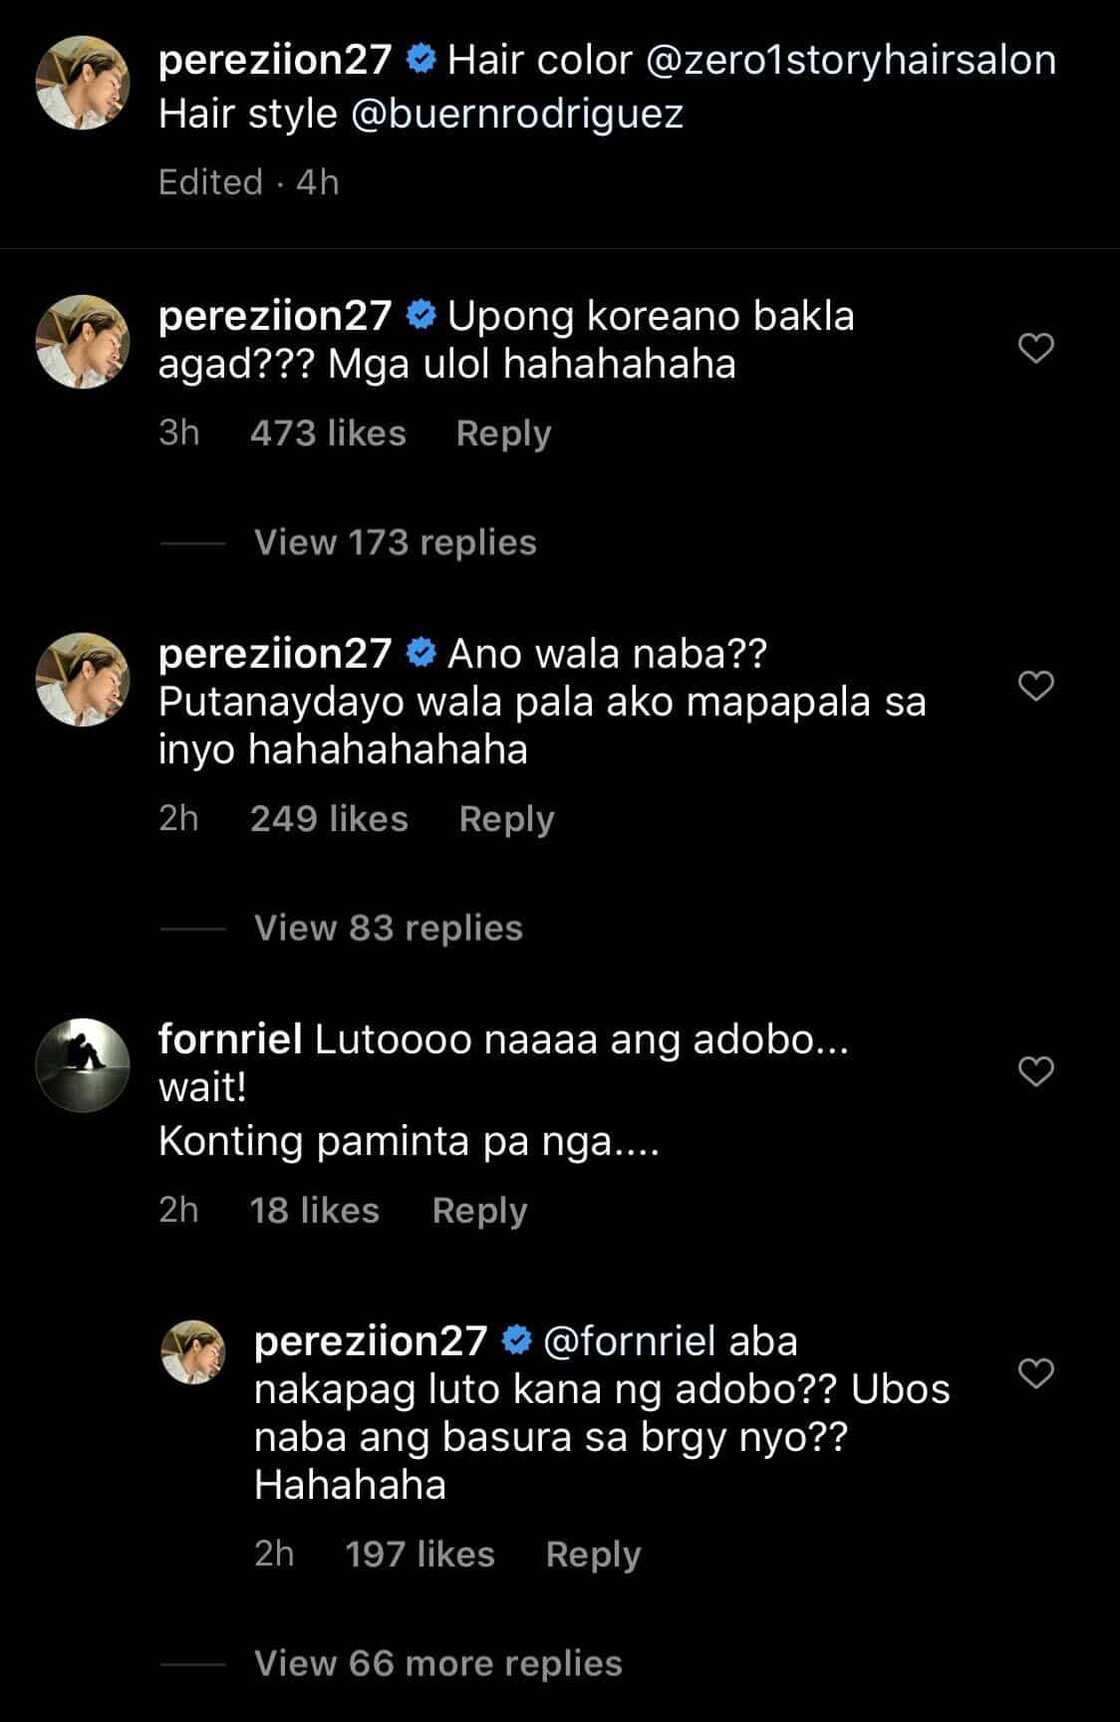This screenshot has height=1722, width=1120.
Task: Open @zero1storyhairsalon profile mention
Action: point(851,60)
